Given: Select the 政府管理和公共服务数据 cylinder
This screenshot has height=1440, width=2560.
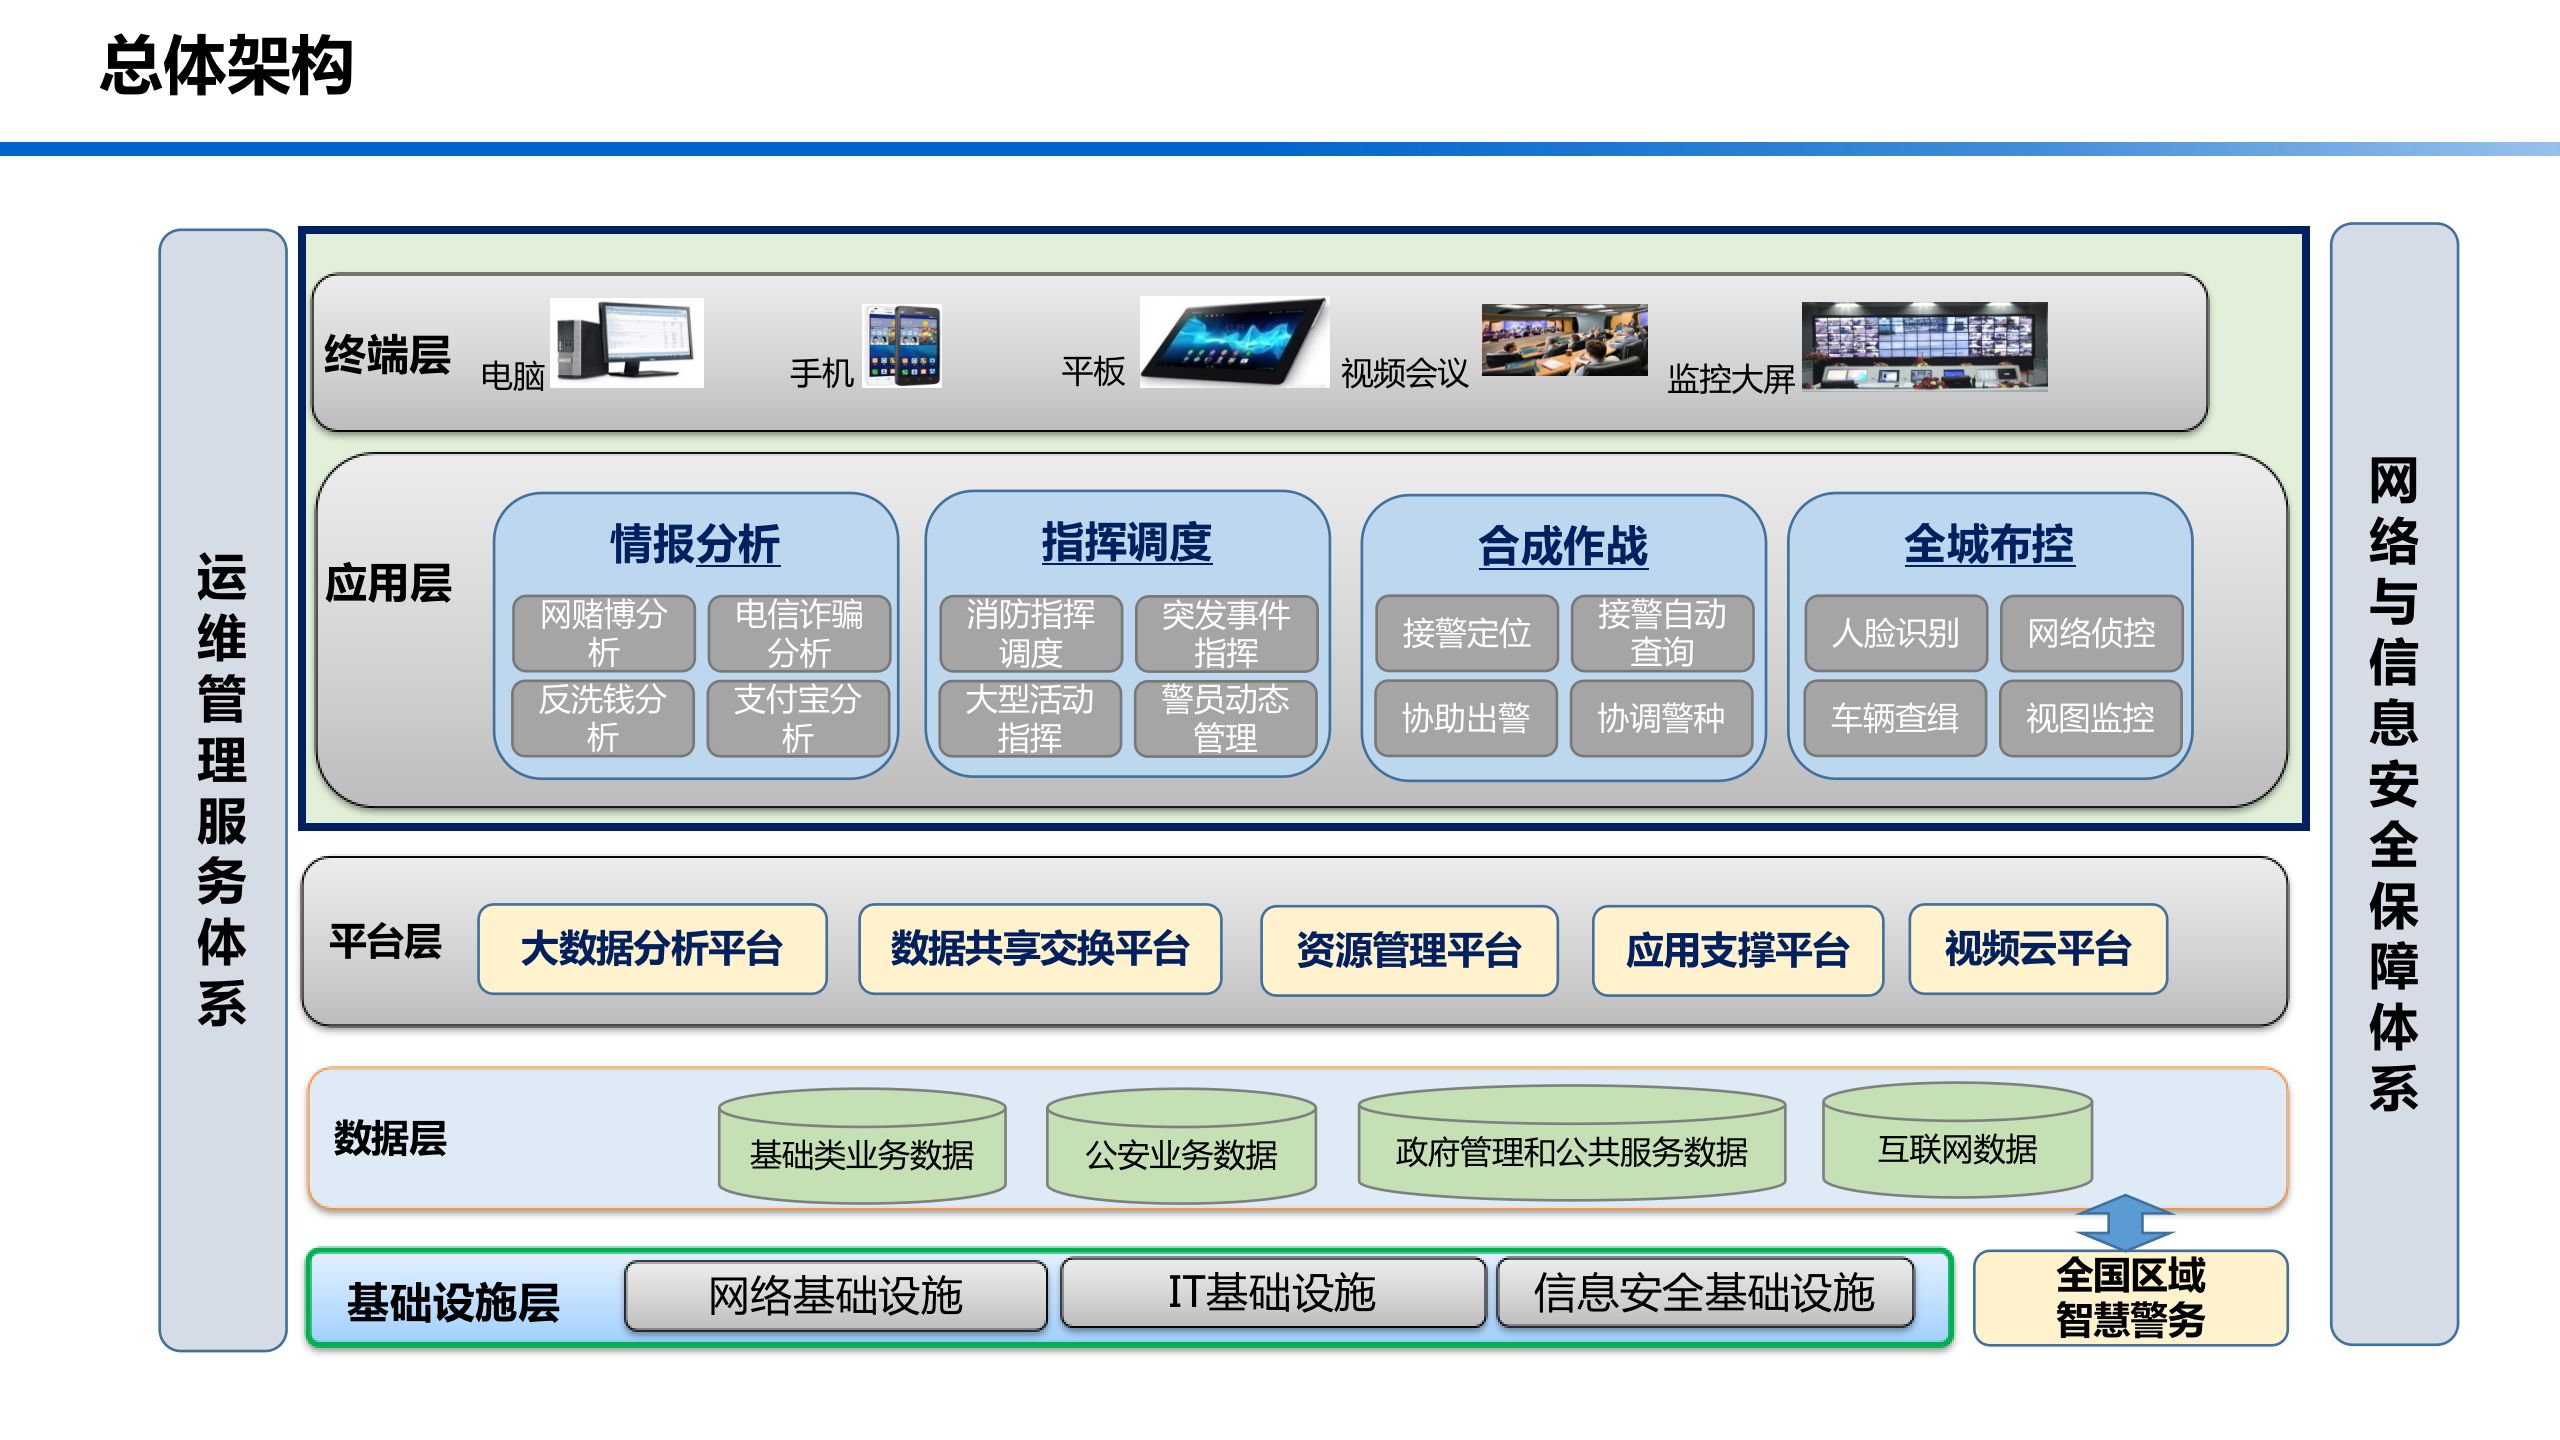Looking at the screenshot, I should click(x=1572, y=1144).
